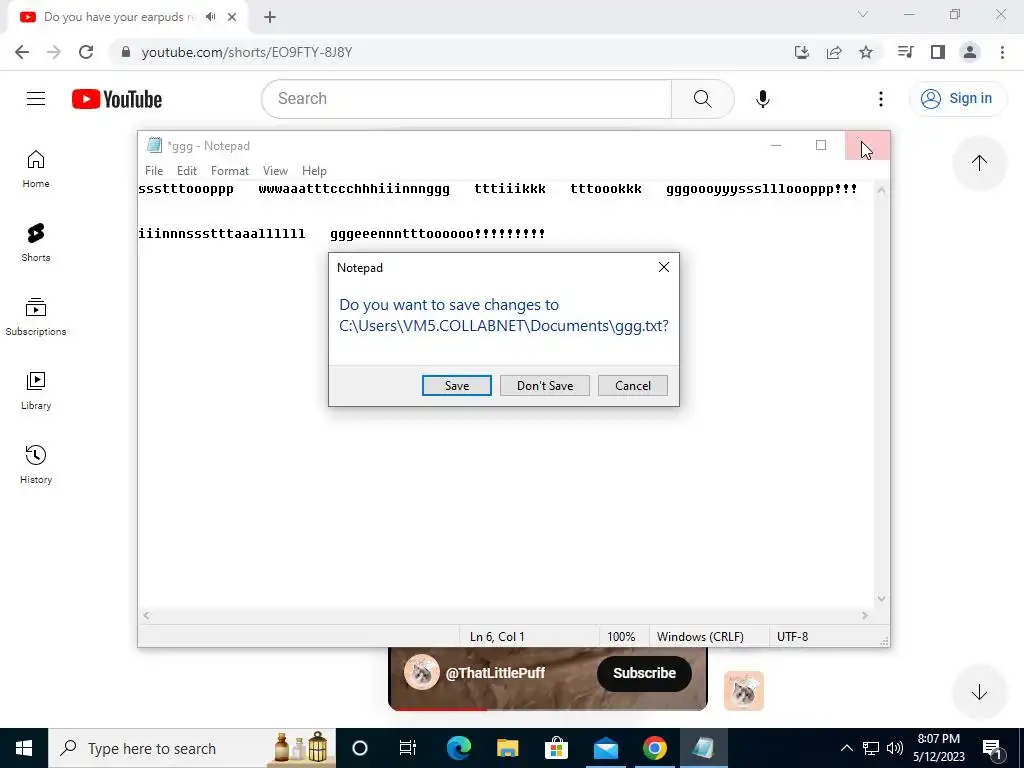Open Task View in taskbar
1024x768 pixels.
408,748
